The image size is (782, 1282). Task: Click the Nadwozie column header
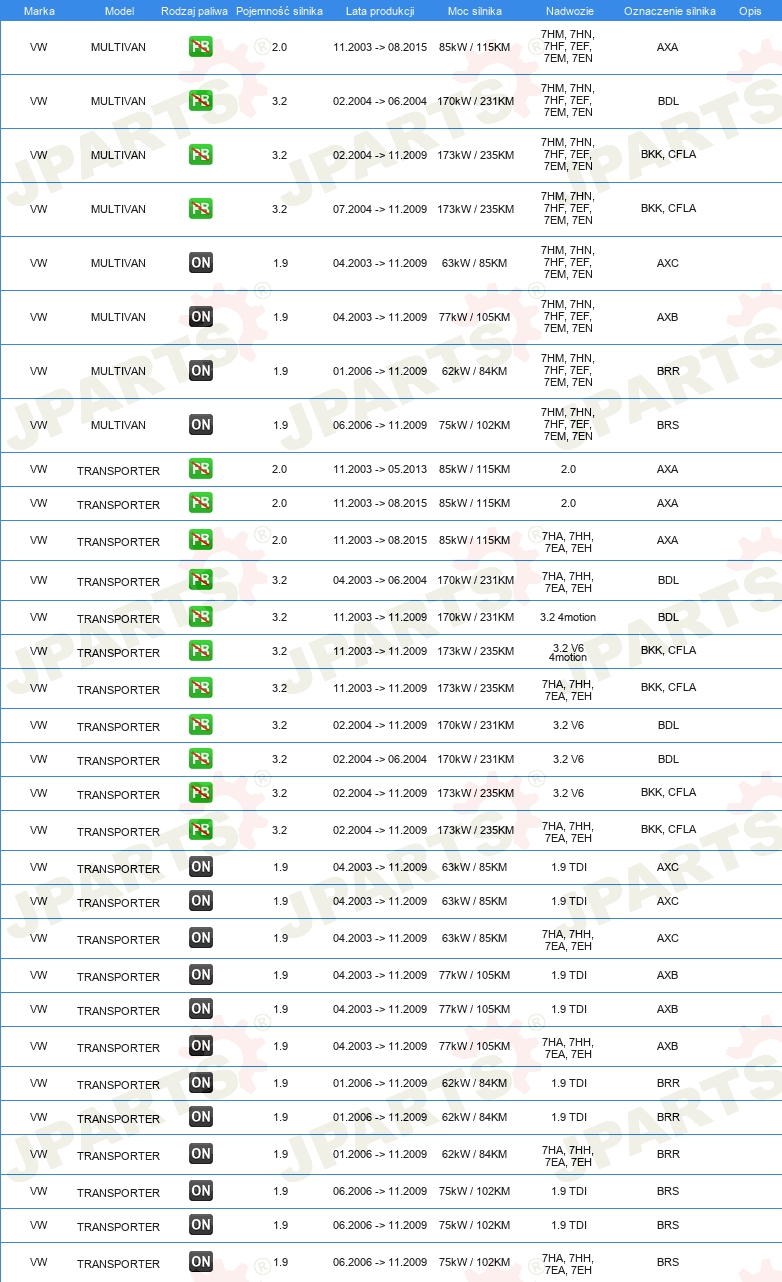tap(568, 11)
